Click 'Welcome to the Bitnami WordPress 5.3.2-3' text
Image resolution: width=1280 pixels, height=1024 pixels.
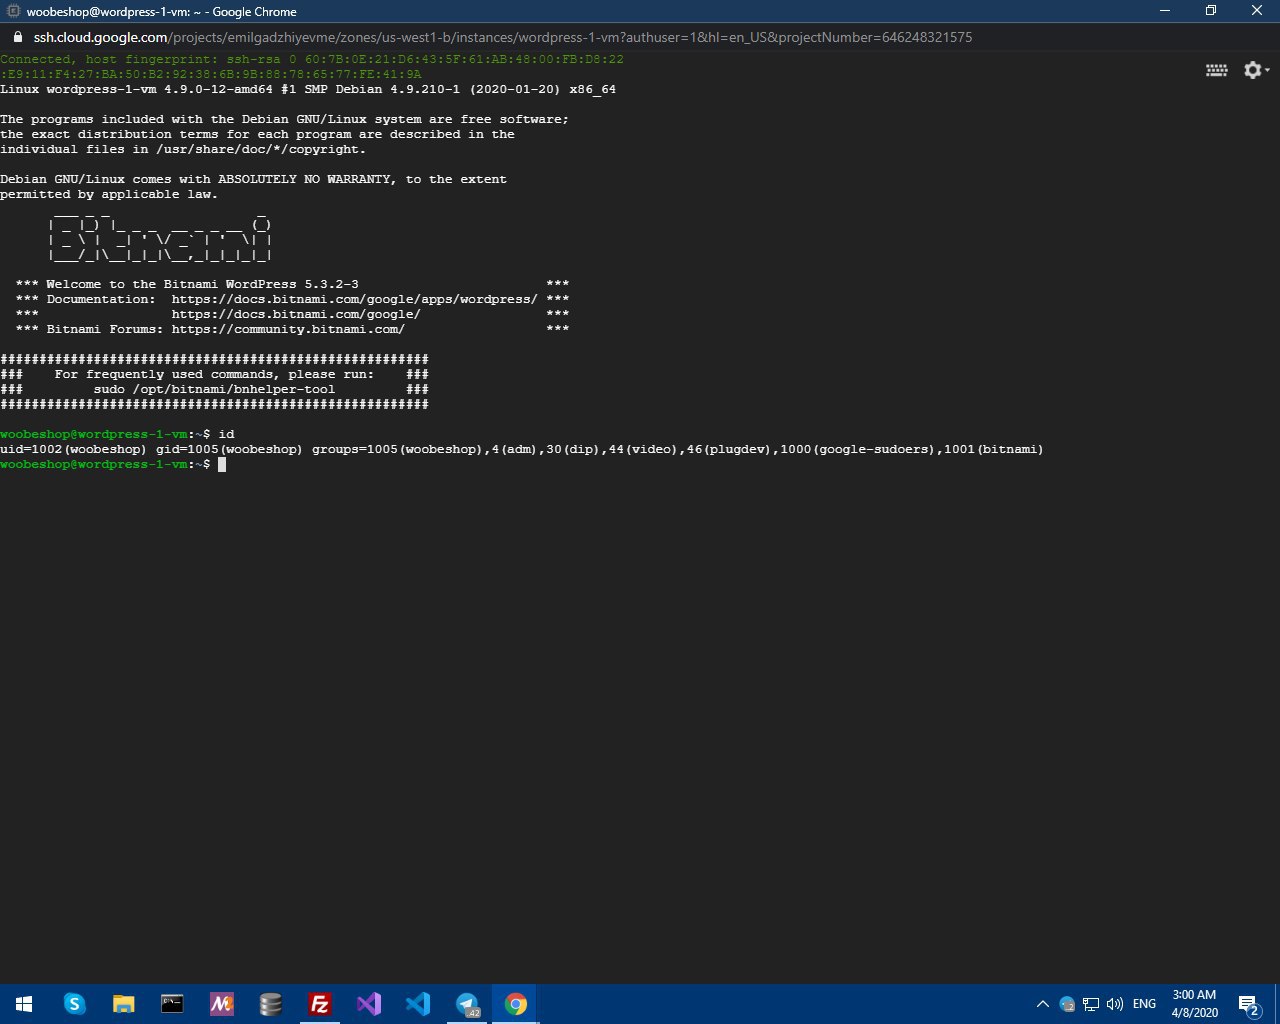click(202, 284)
